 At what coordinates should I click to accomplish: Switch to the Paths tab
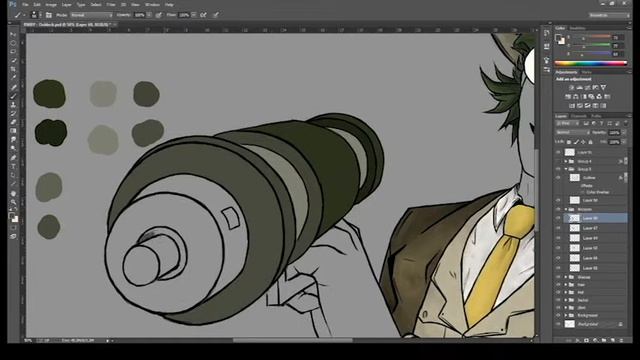[x=596, y=116]
